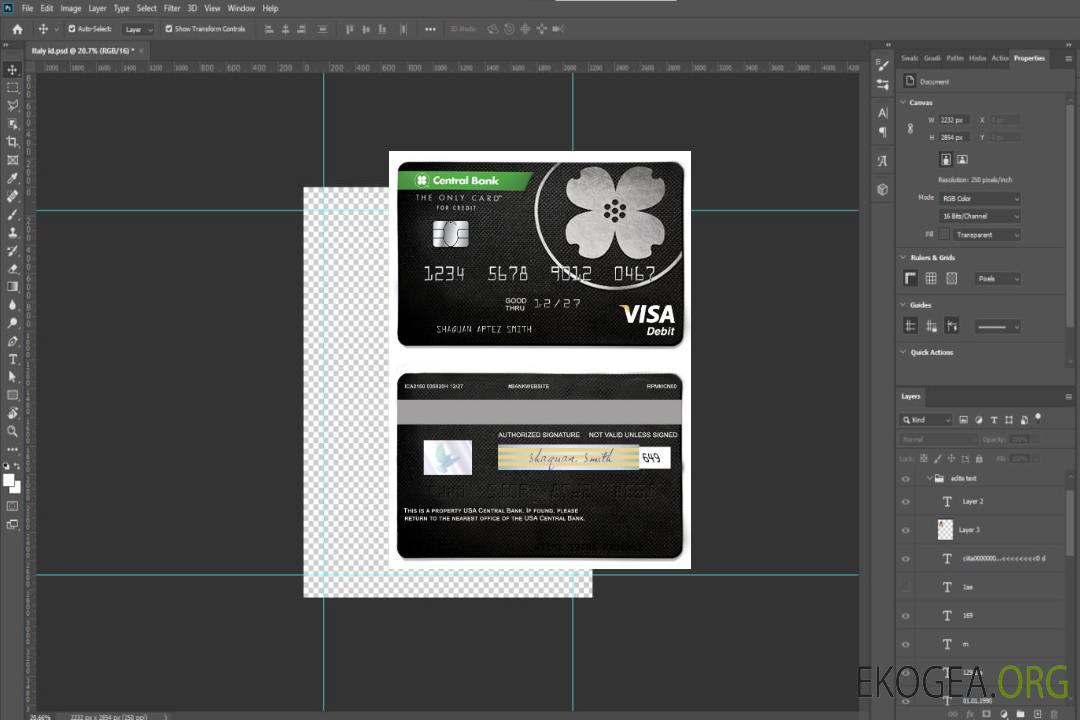Viewport: 1080px width, 720px height.
Task: Open the Filter menu
Action: coord(172,8)
